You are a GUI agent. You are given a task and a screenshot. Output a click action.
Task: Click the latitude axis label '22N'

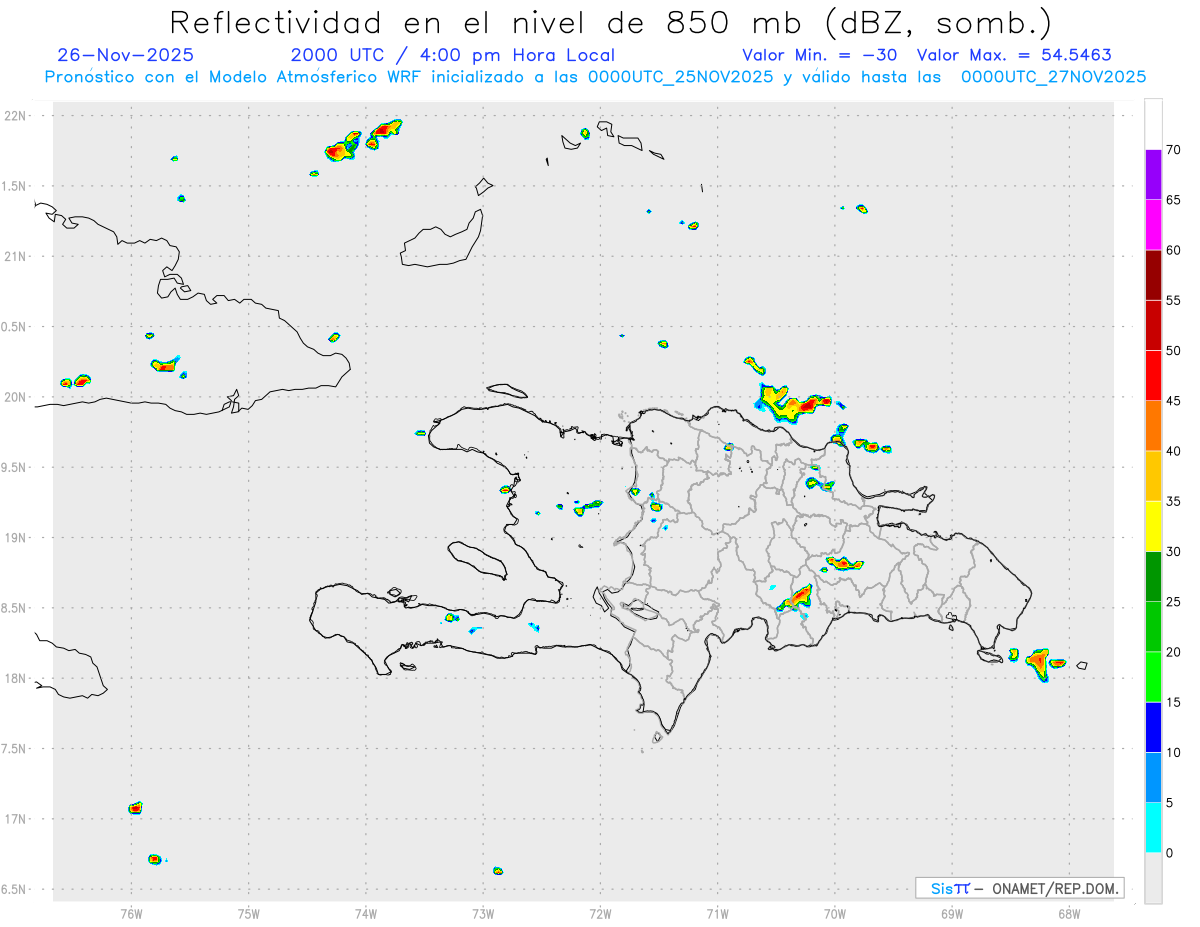click(17, 116)
